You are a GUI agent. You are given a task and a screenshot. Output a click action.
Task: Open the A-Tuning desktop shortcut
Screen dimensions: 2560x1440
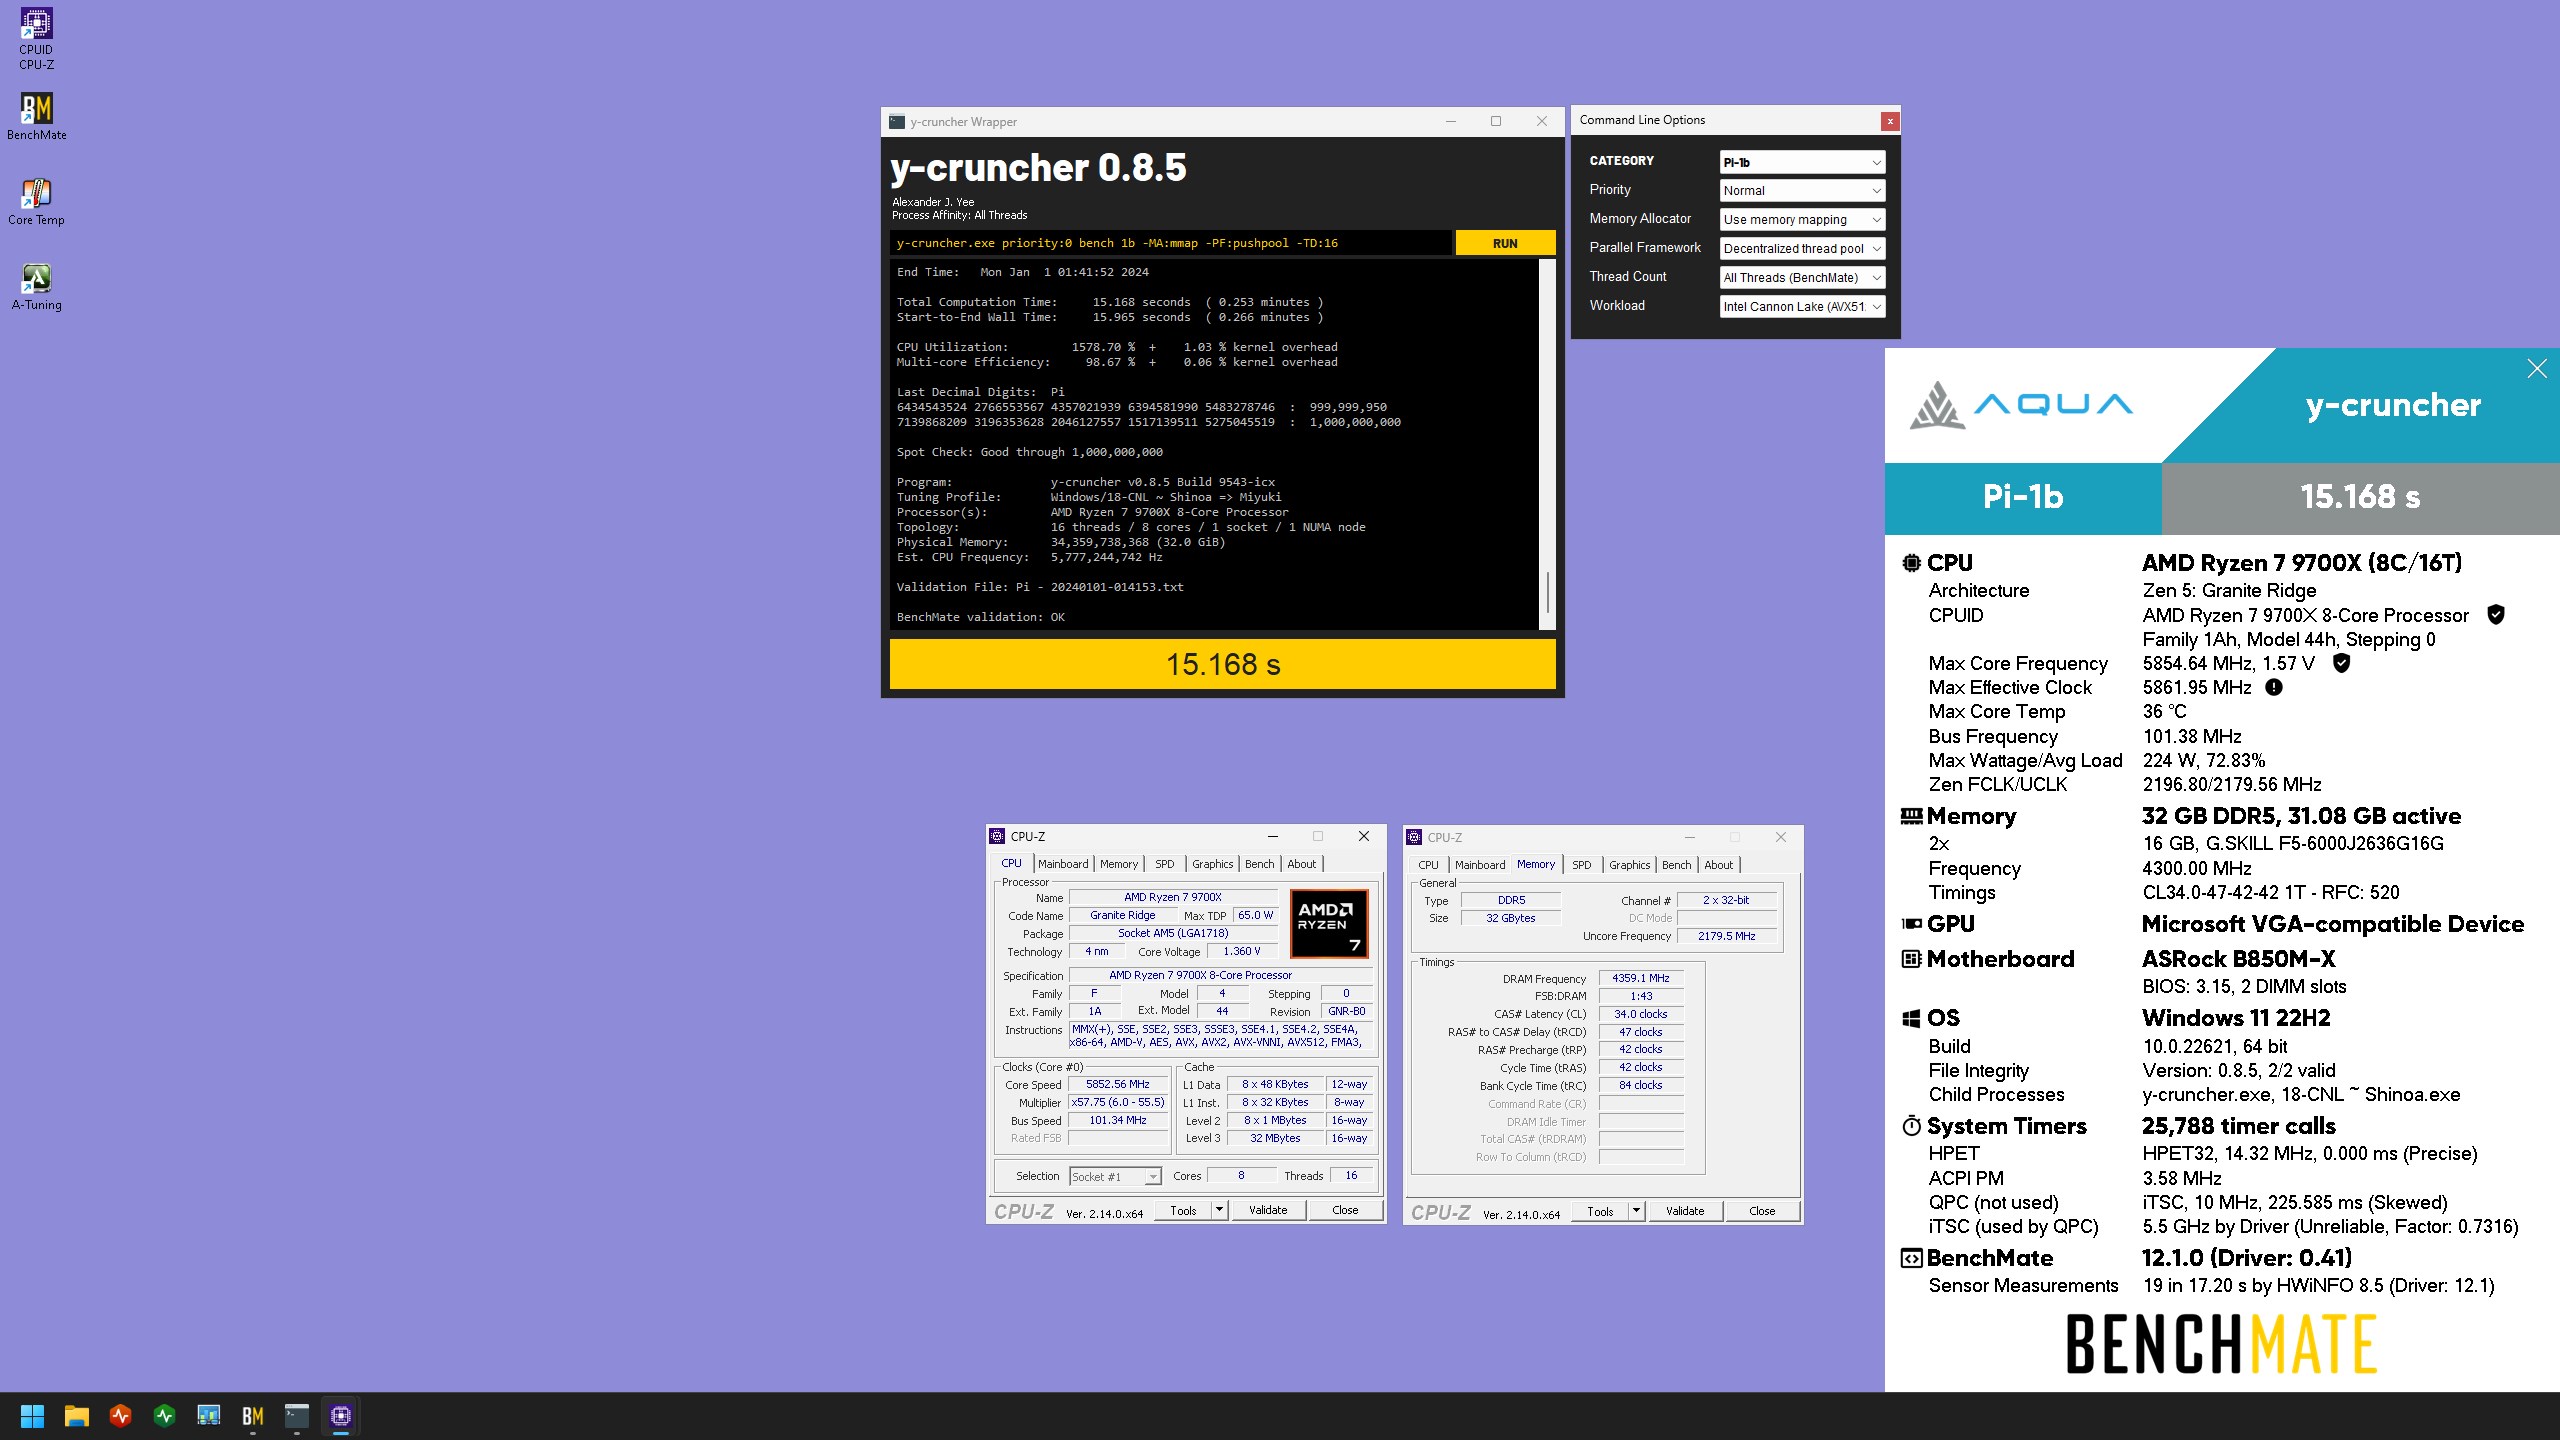point(36,287)
